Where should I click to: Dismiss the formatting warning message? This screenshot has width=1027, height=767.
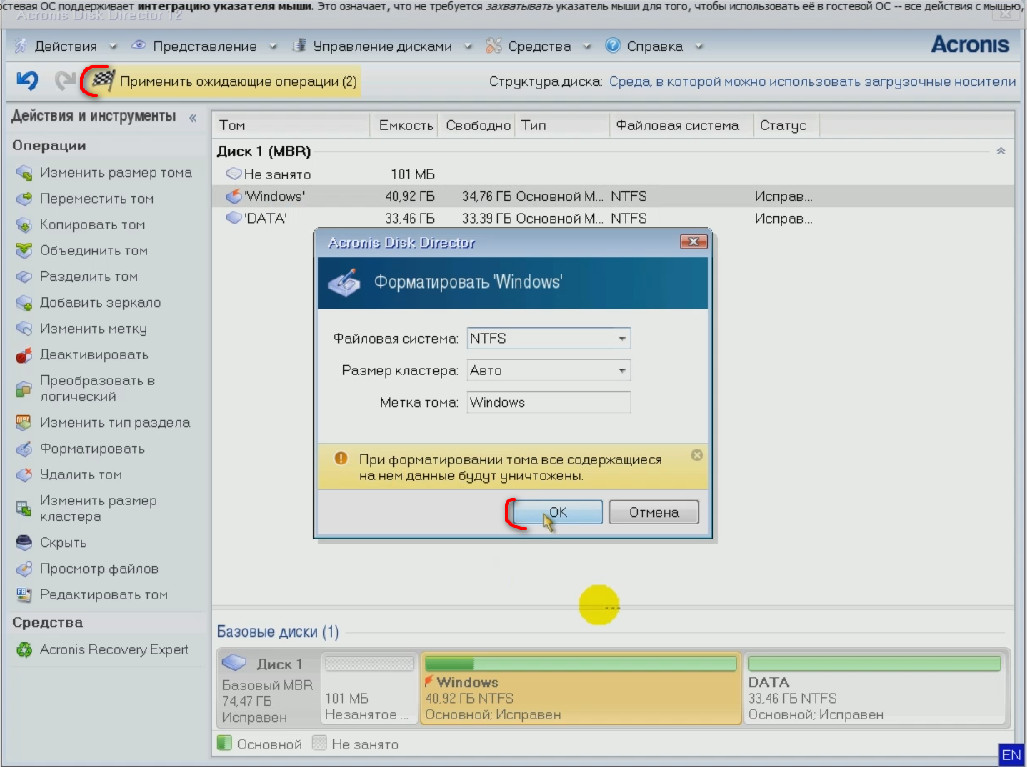point(697,455)
